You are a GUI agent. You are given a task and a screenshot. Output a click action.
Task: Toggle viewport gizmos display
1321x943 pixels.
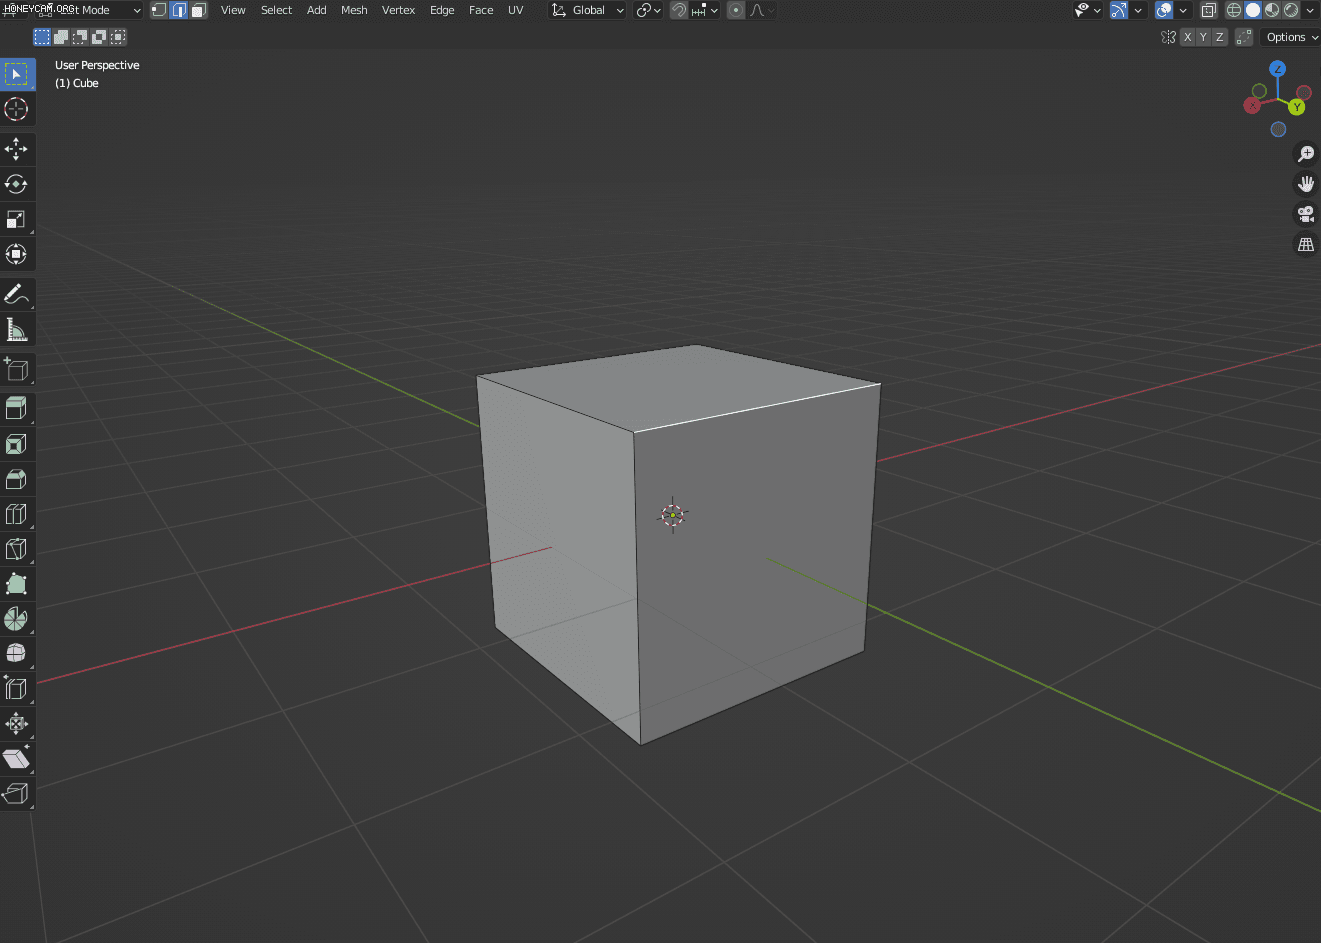(1119, 10)
